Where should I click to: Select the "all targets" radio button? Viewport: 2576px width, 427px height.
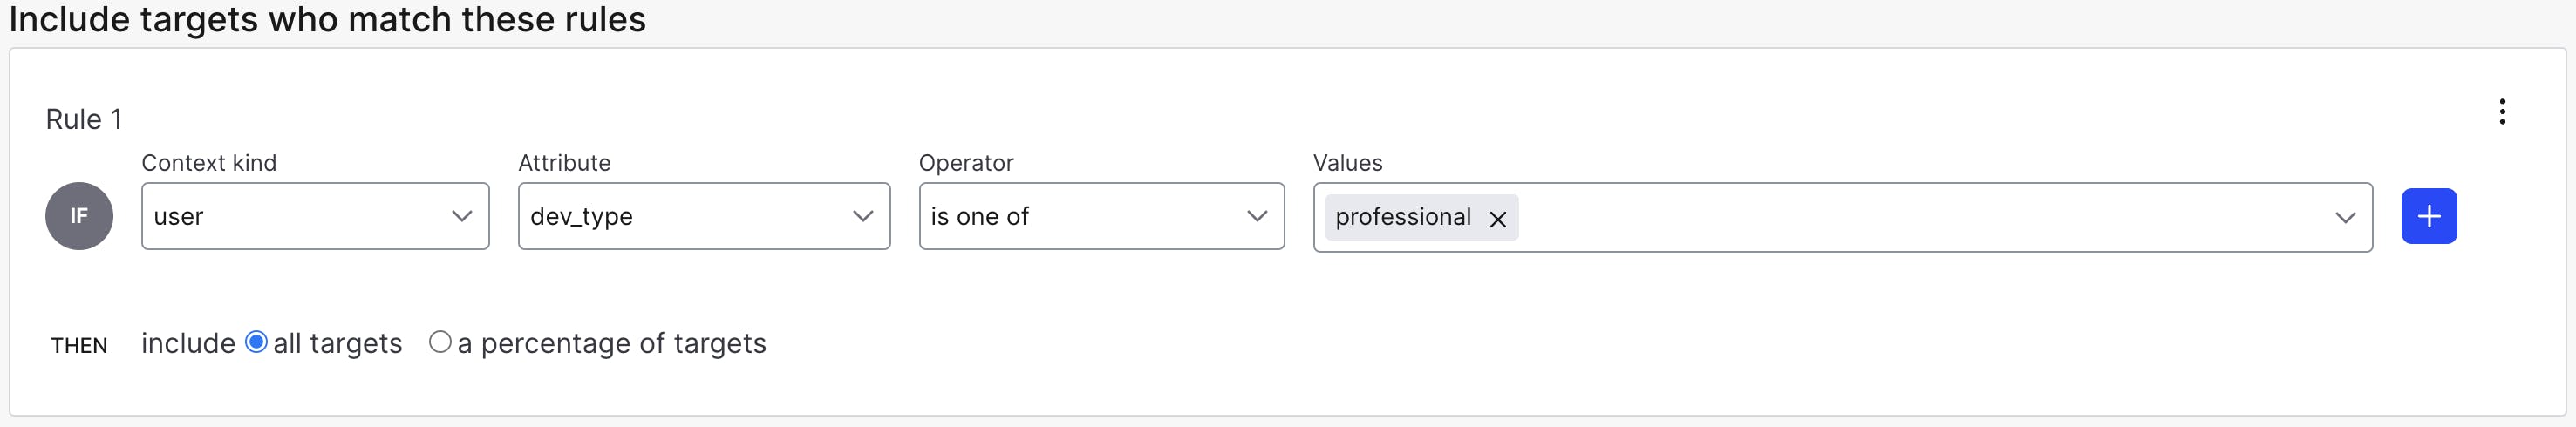pyautogui.click(x=256, y=342)
